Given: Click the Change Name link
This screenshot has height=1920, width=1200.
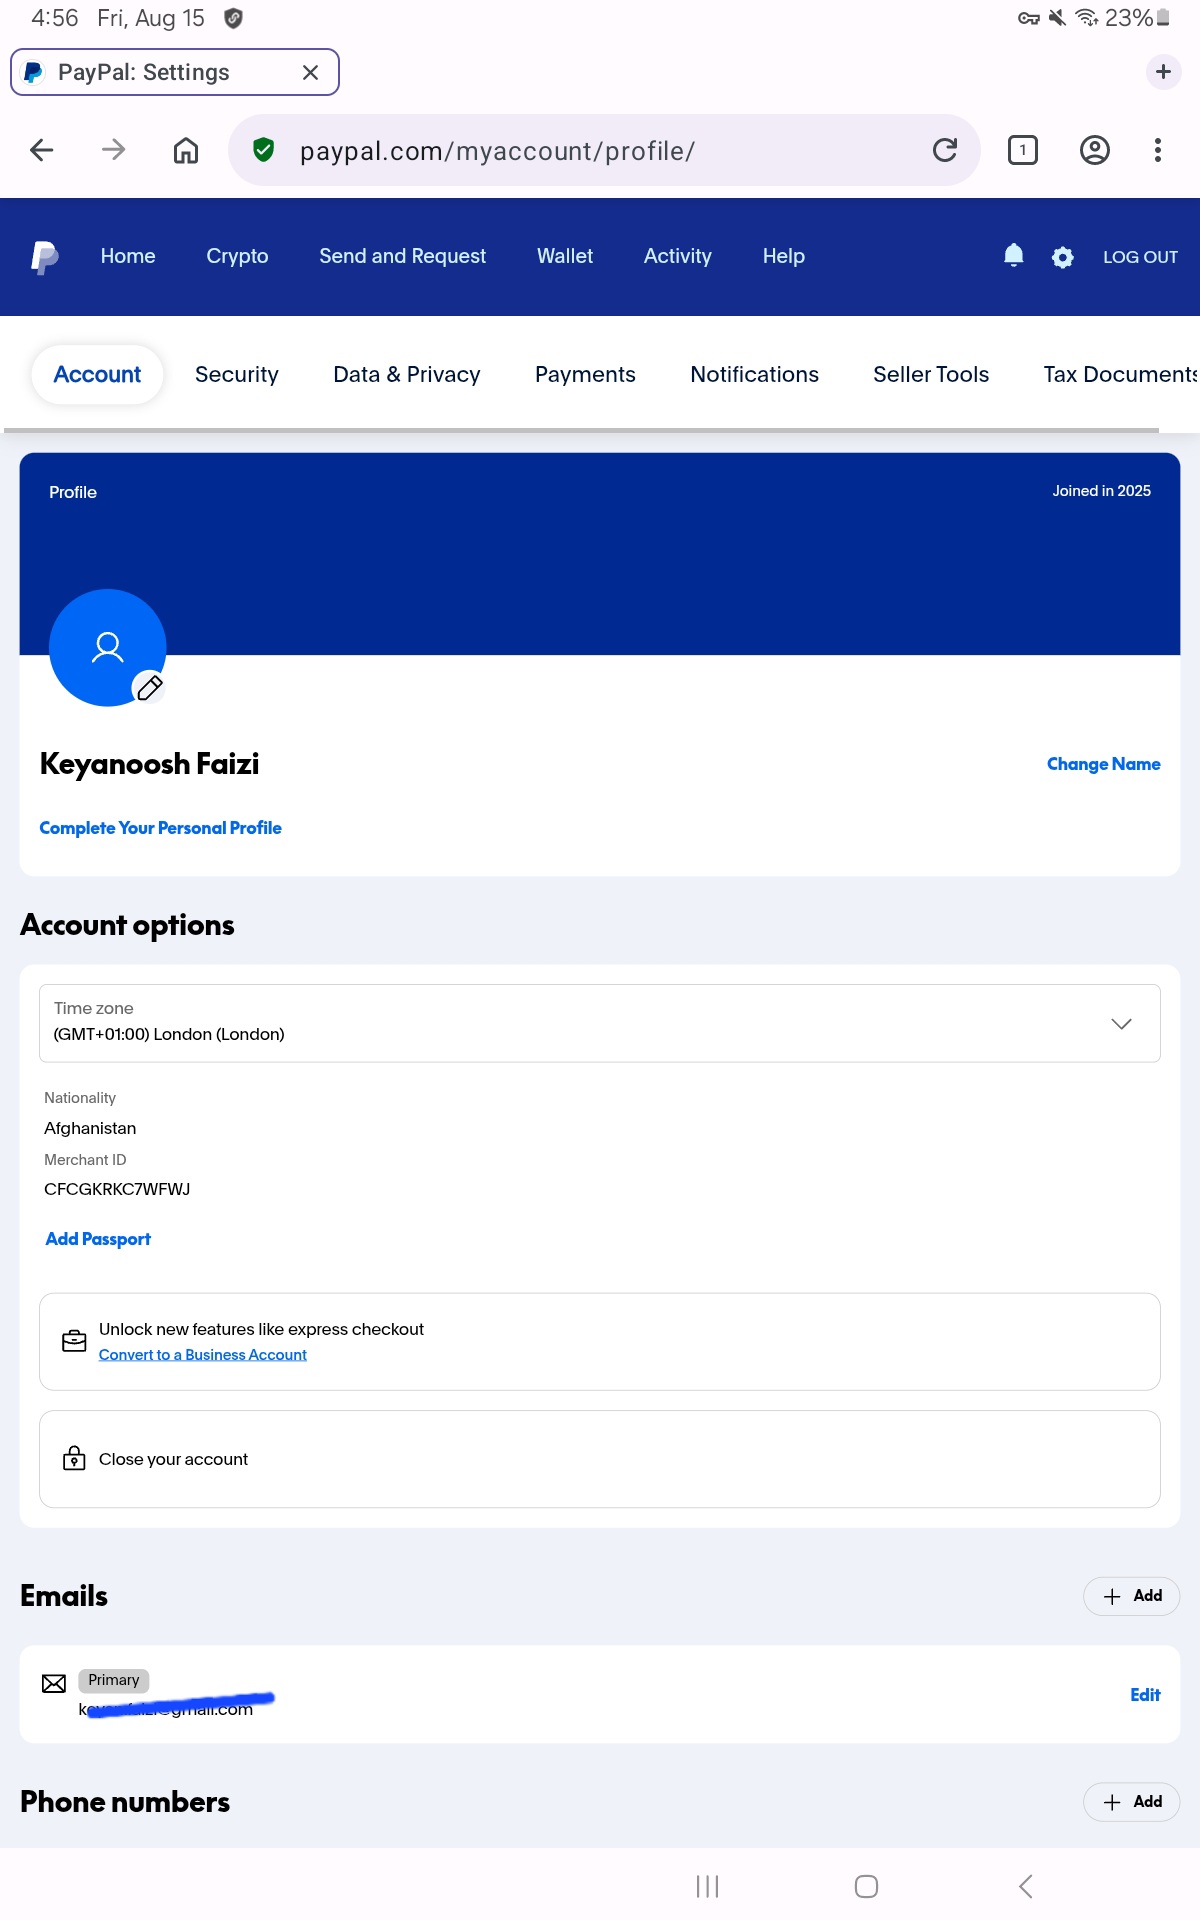Looking at the screenshot, I should [x=1104, y=764].
